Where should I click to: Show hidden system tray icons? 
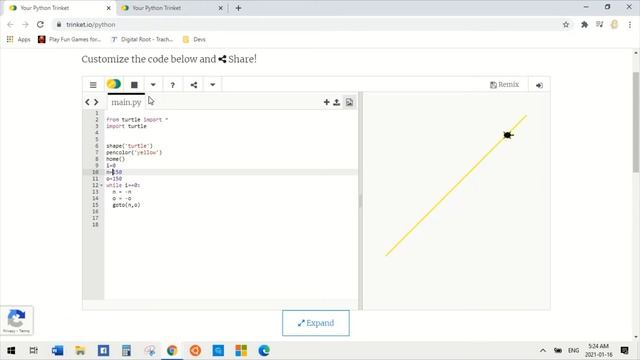pyautogui.click(x=543, y=351)
